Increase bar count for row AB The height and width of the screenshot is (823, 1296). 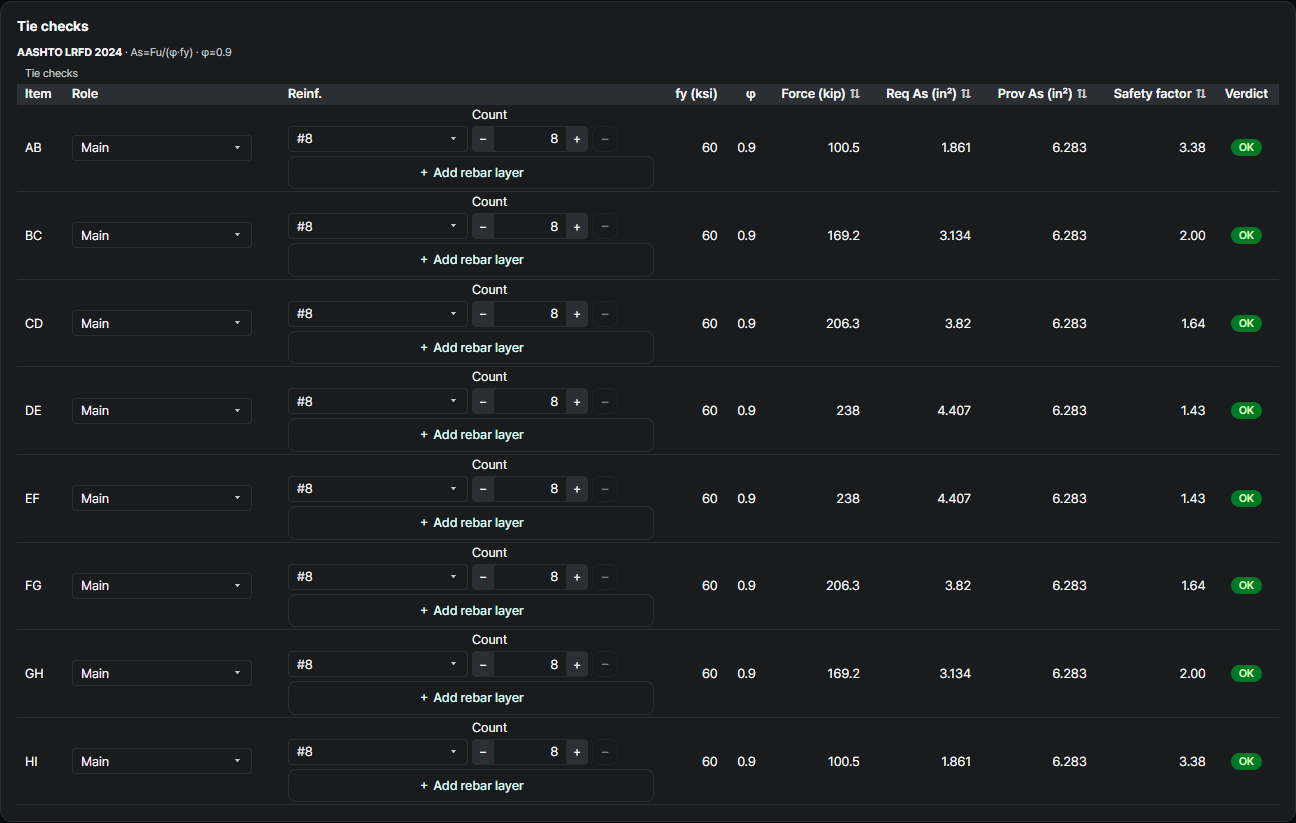(576, 139)
